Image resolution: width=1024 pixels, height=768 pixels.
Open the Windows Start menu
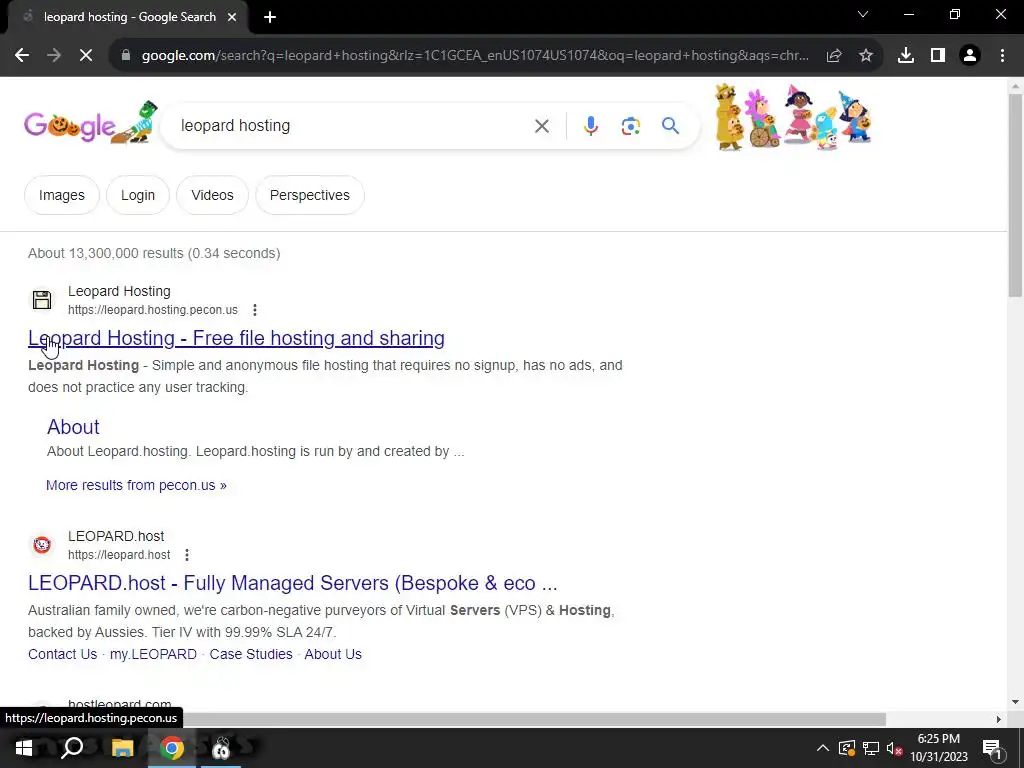tap(24, 748)
